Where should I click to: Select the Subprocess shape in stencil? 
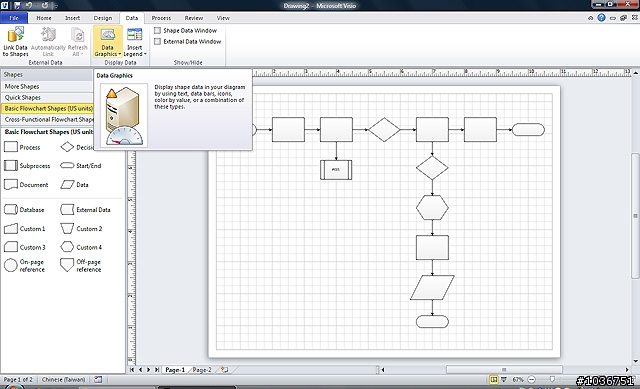pyautogui.click(x=27, y=166)
